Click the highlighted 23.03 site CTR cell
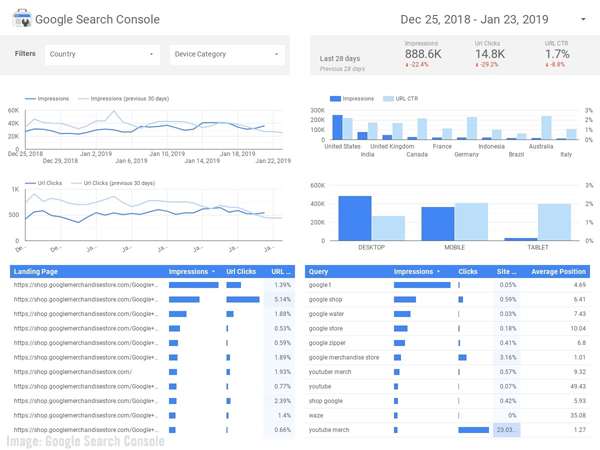600x450 pixels. point(506,430)
